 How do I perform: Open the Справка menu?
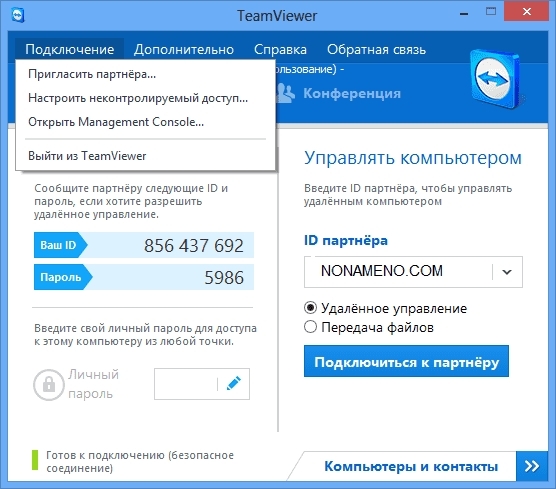tap(280, 49)
